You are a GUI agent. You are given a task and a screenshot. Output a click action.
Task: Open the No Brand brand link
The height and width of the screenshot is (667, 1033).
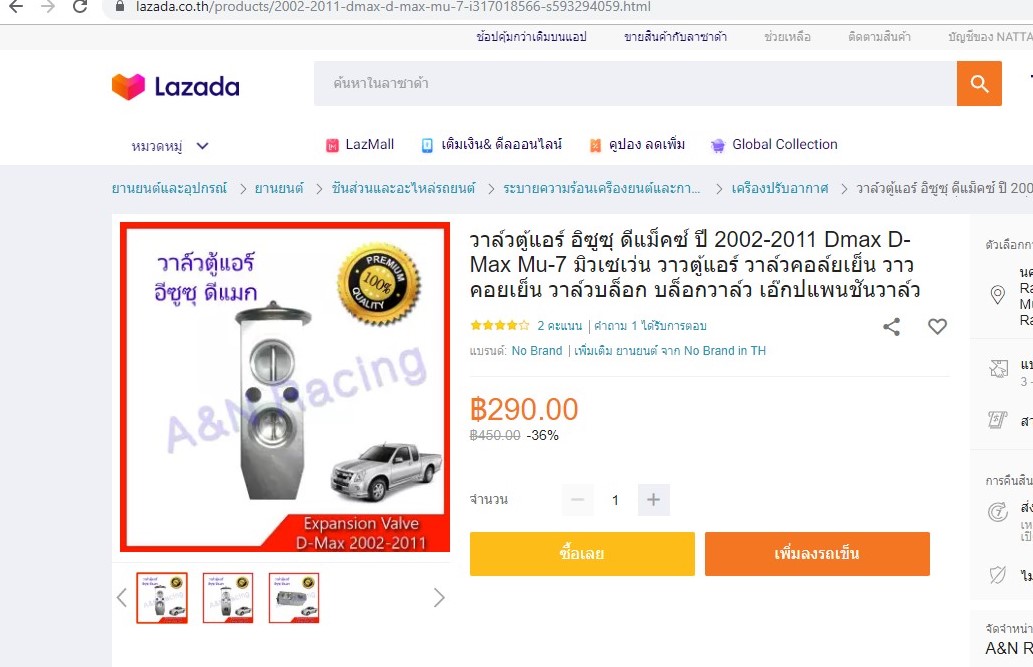tap(537, 351)
